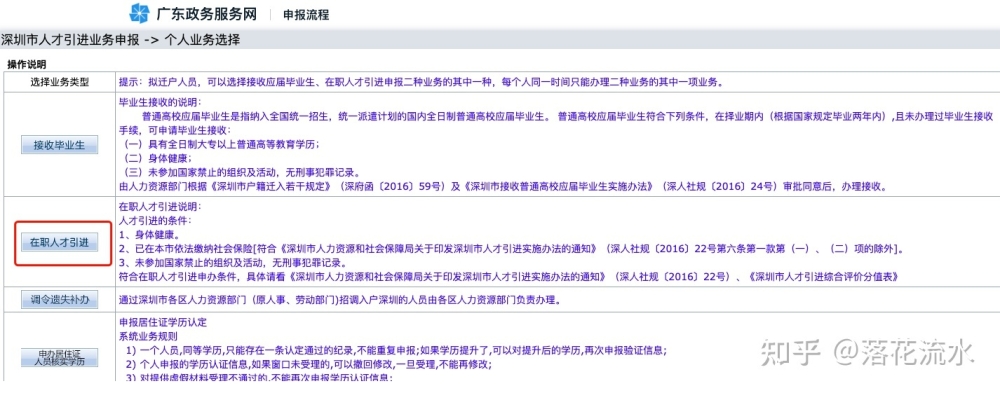Click the 调令遗失补办 button
The height and width of the screenshot is (393, 1000).
click(x=59, y=299)
